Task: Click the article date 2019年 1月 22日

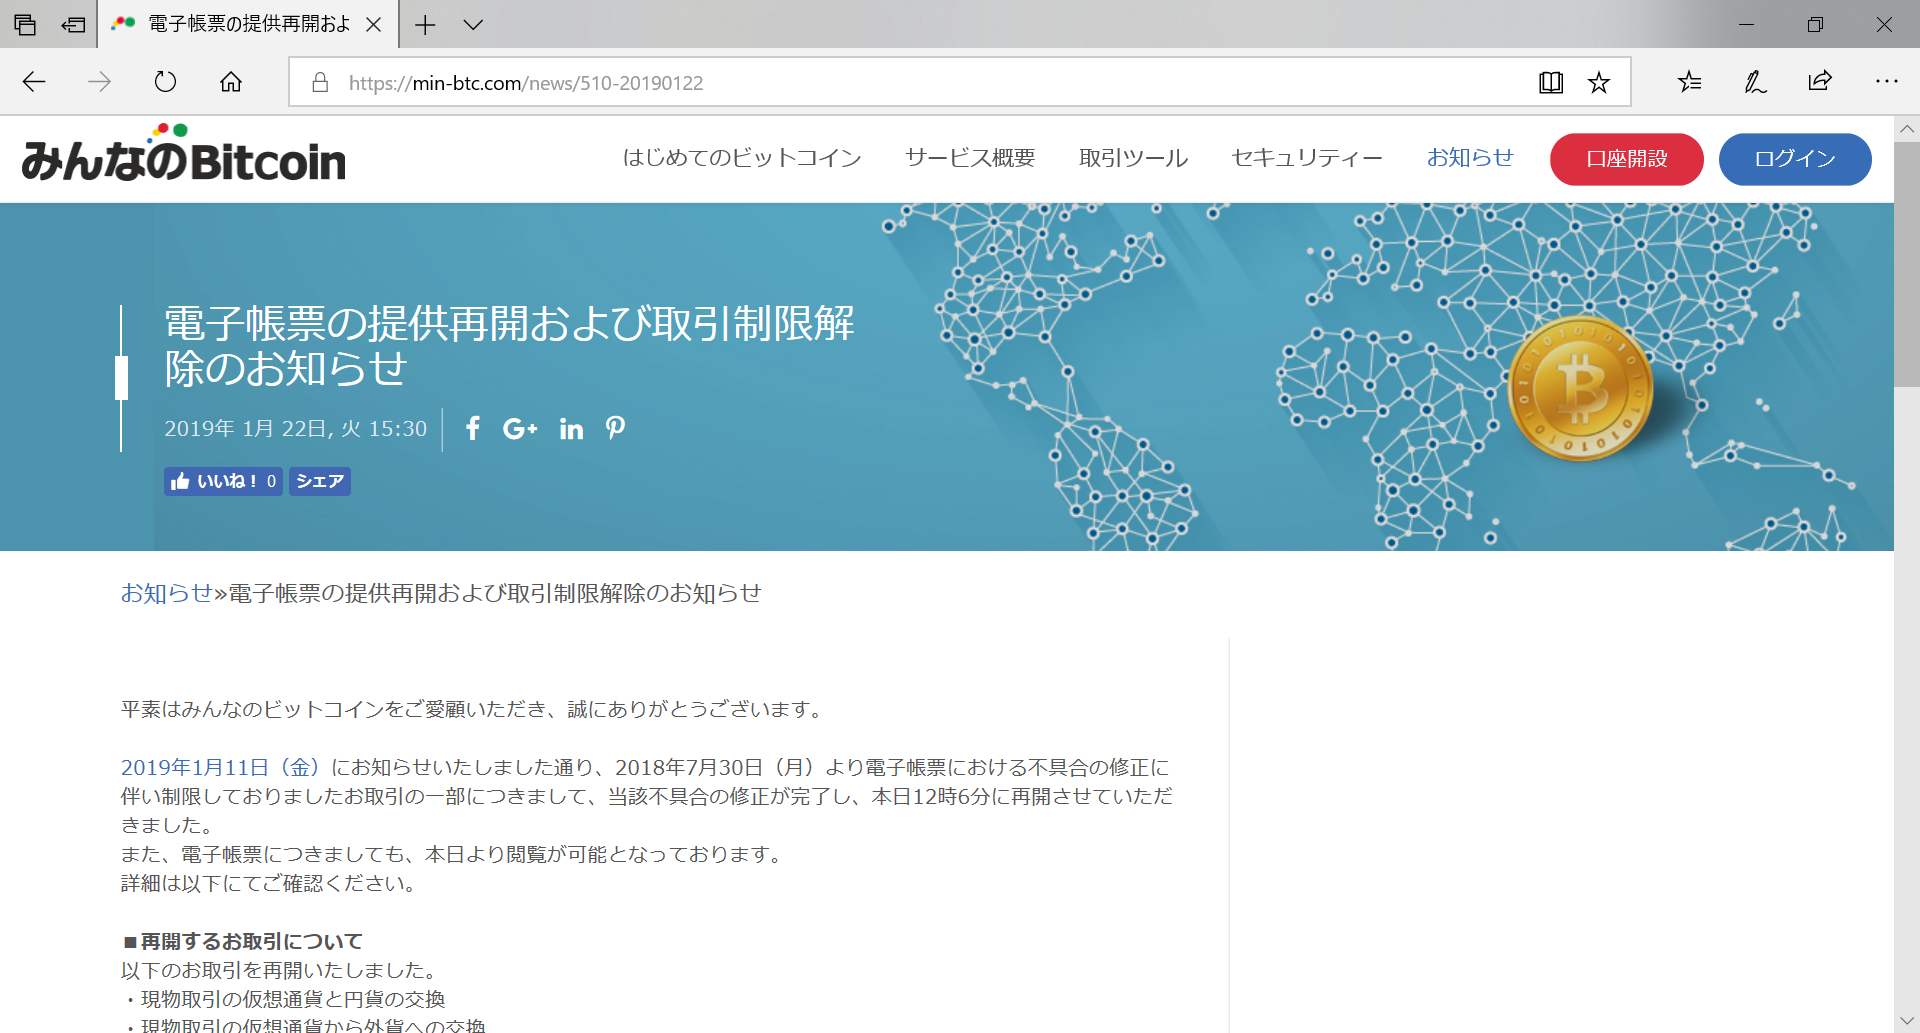Action: (296, 428)
